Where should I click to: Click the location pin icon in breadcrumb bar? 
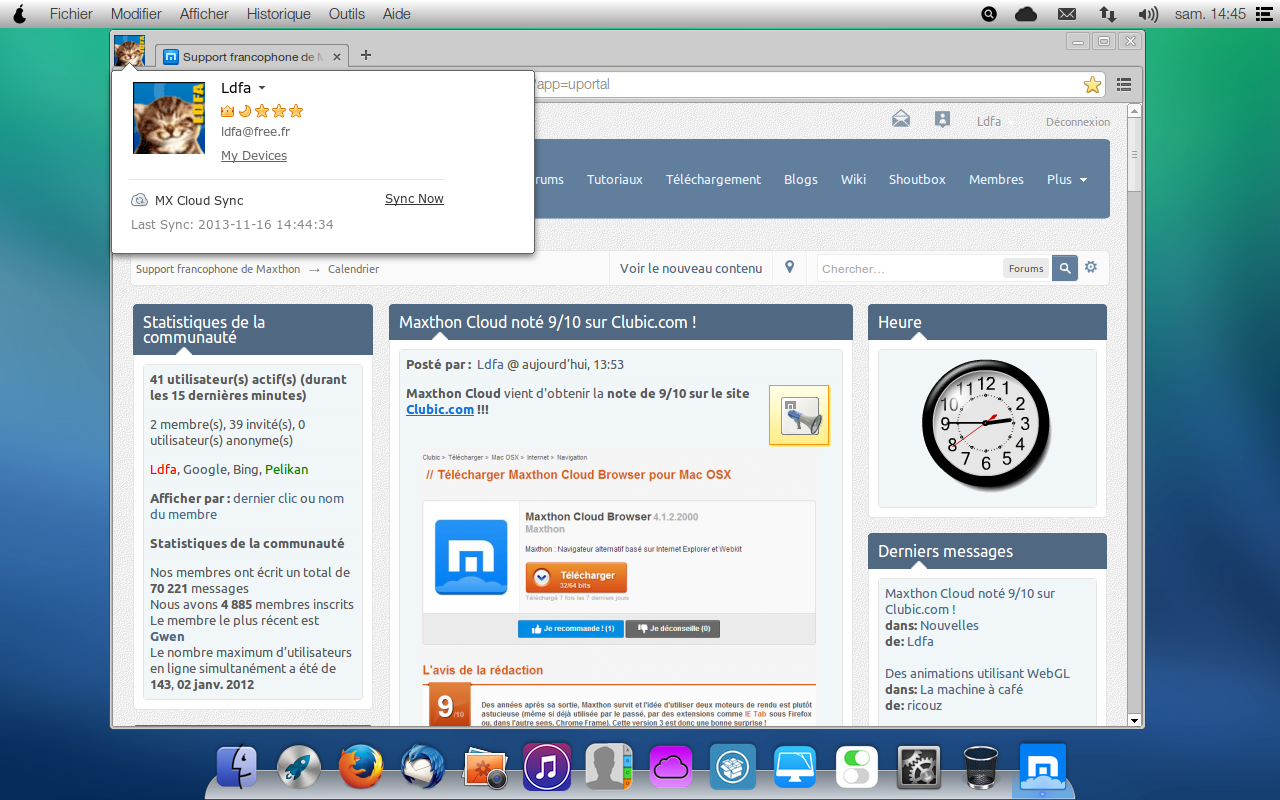point(790,267)
